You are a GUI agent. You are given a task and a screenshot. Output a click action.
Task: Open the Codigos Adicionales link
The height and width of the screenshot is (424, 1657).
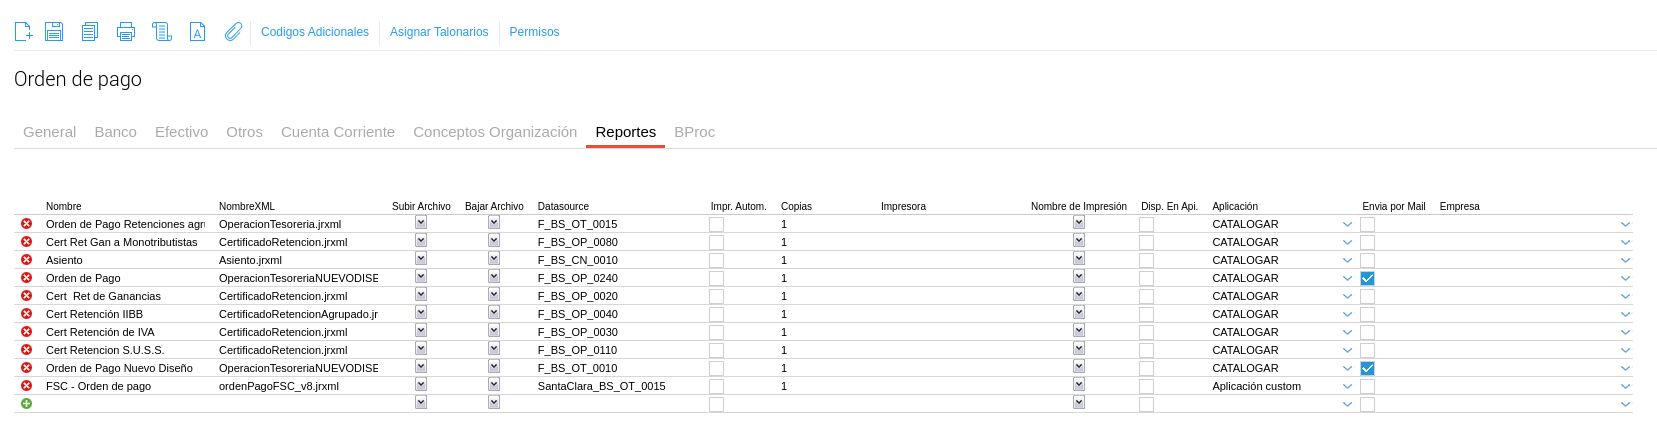pos(315,32)
